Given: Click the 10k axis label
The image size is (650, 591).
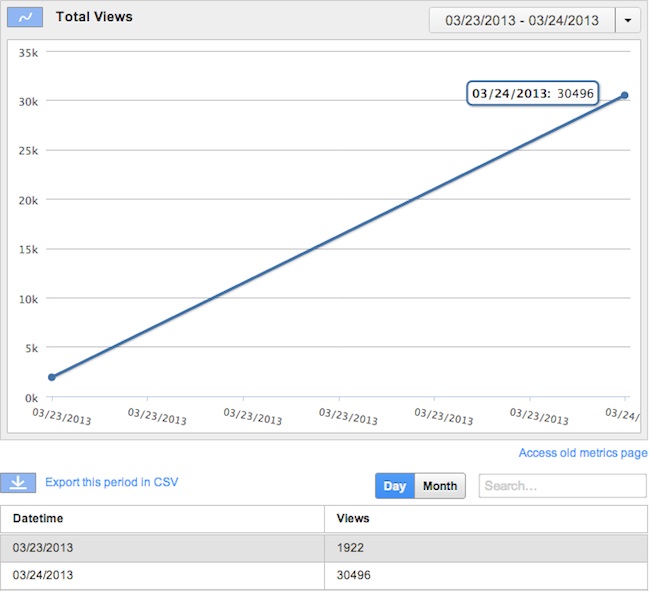Looking at the screenshot, I should tap(28, 299).
